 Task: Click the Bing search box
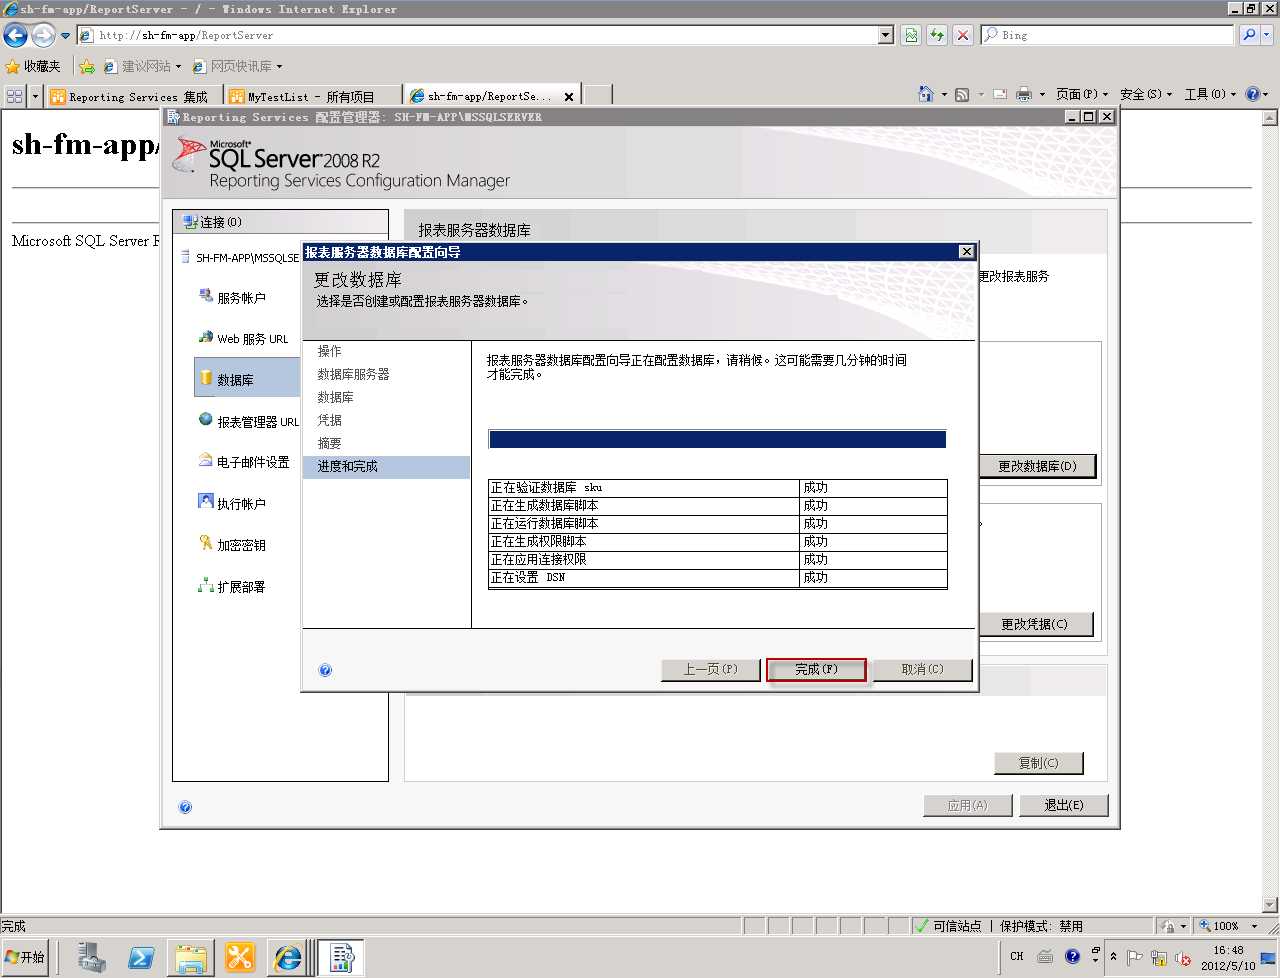1107,35
